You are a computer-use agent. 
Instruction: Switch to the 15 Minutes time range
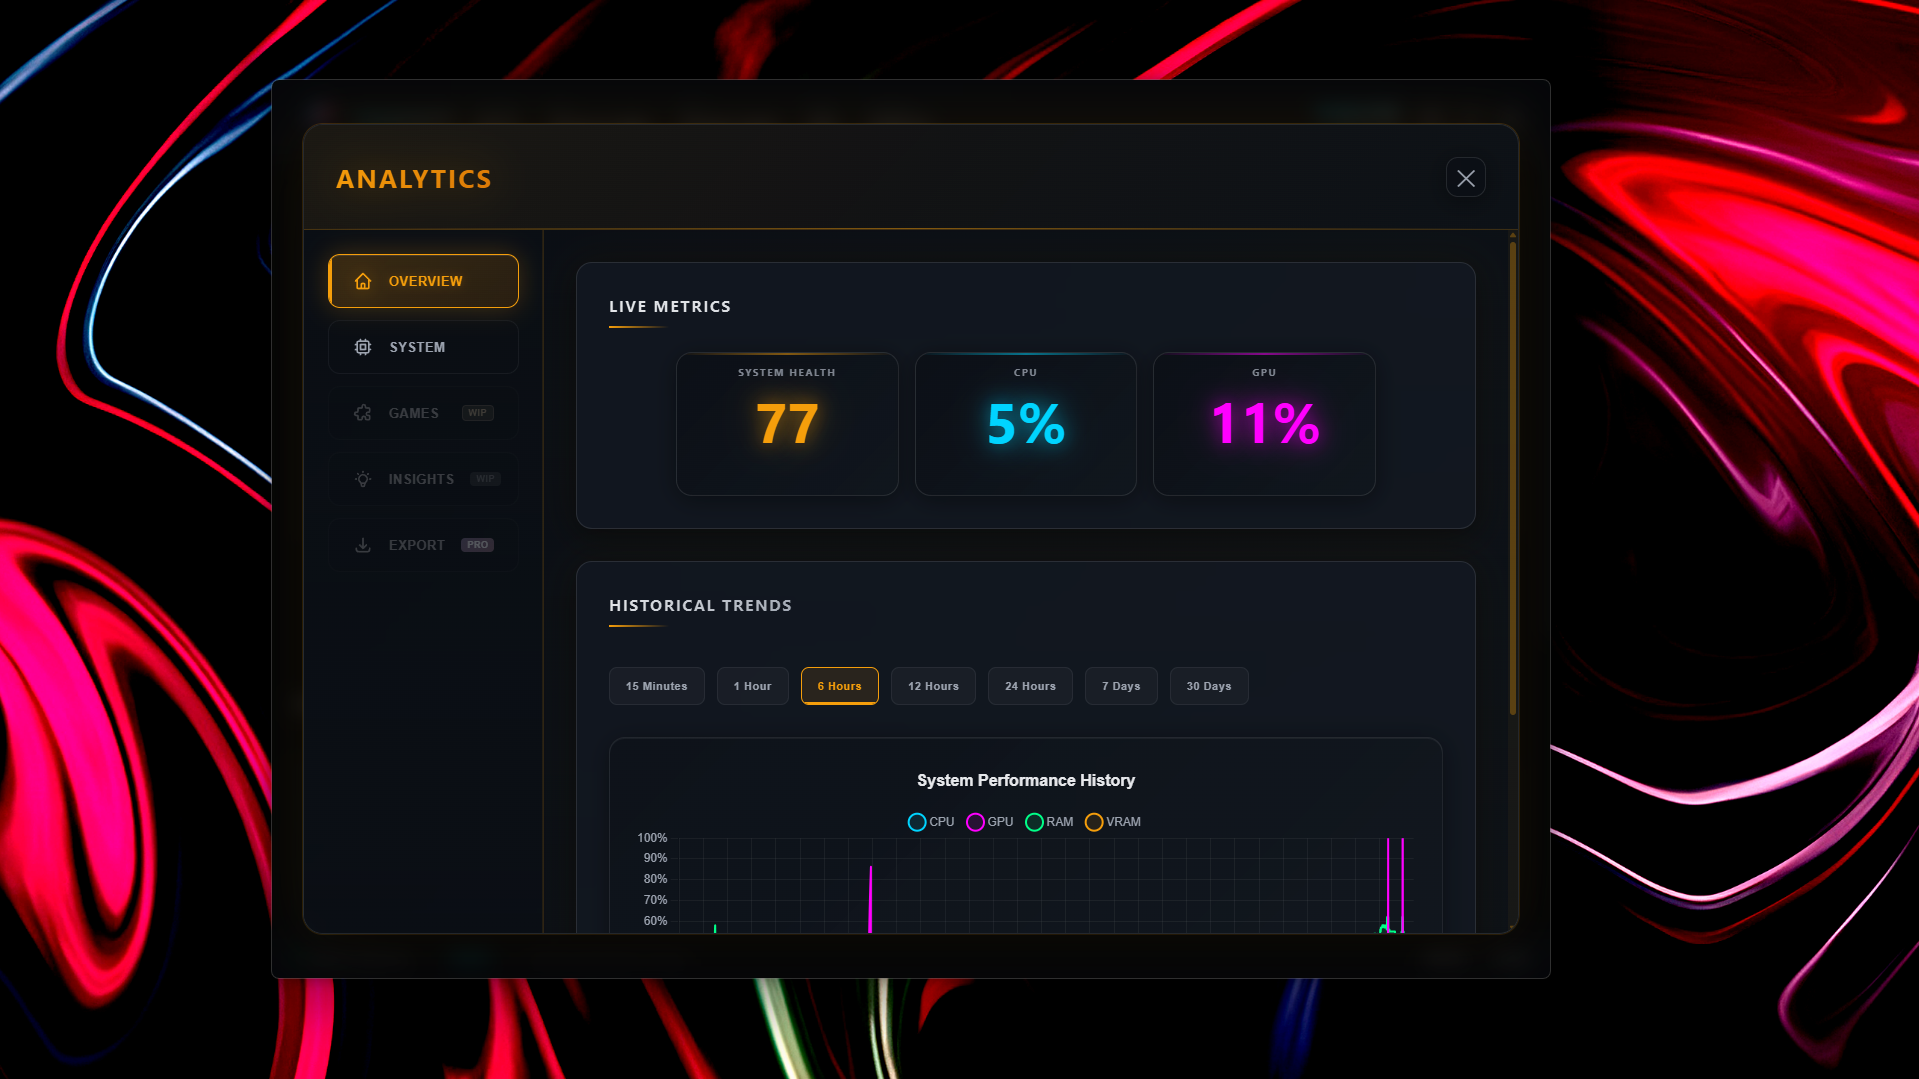(x=656, y=685)
